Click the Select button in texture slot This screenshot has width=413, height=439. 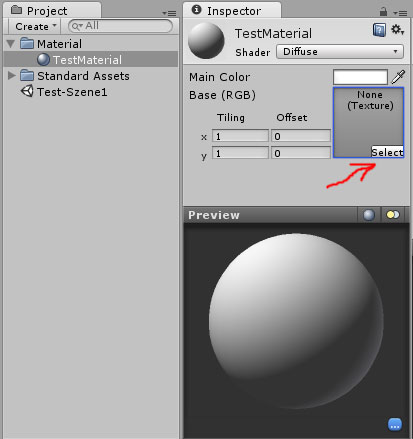387,152
